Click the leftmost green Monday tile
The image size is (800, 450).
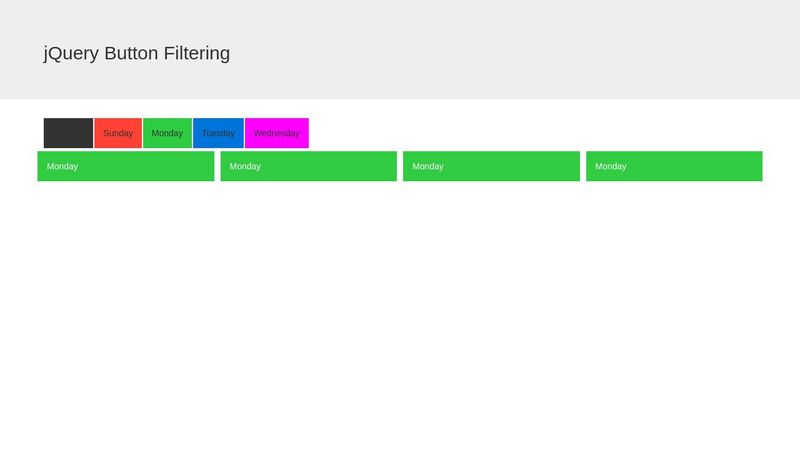click(126, 166)
